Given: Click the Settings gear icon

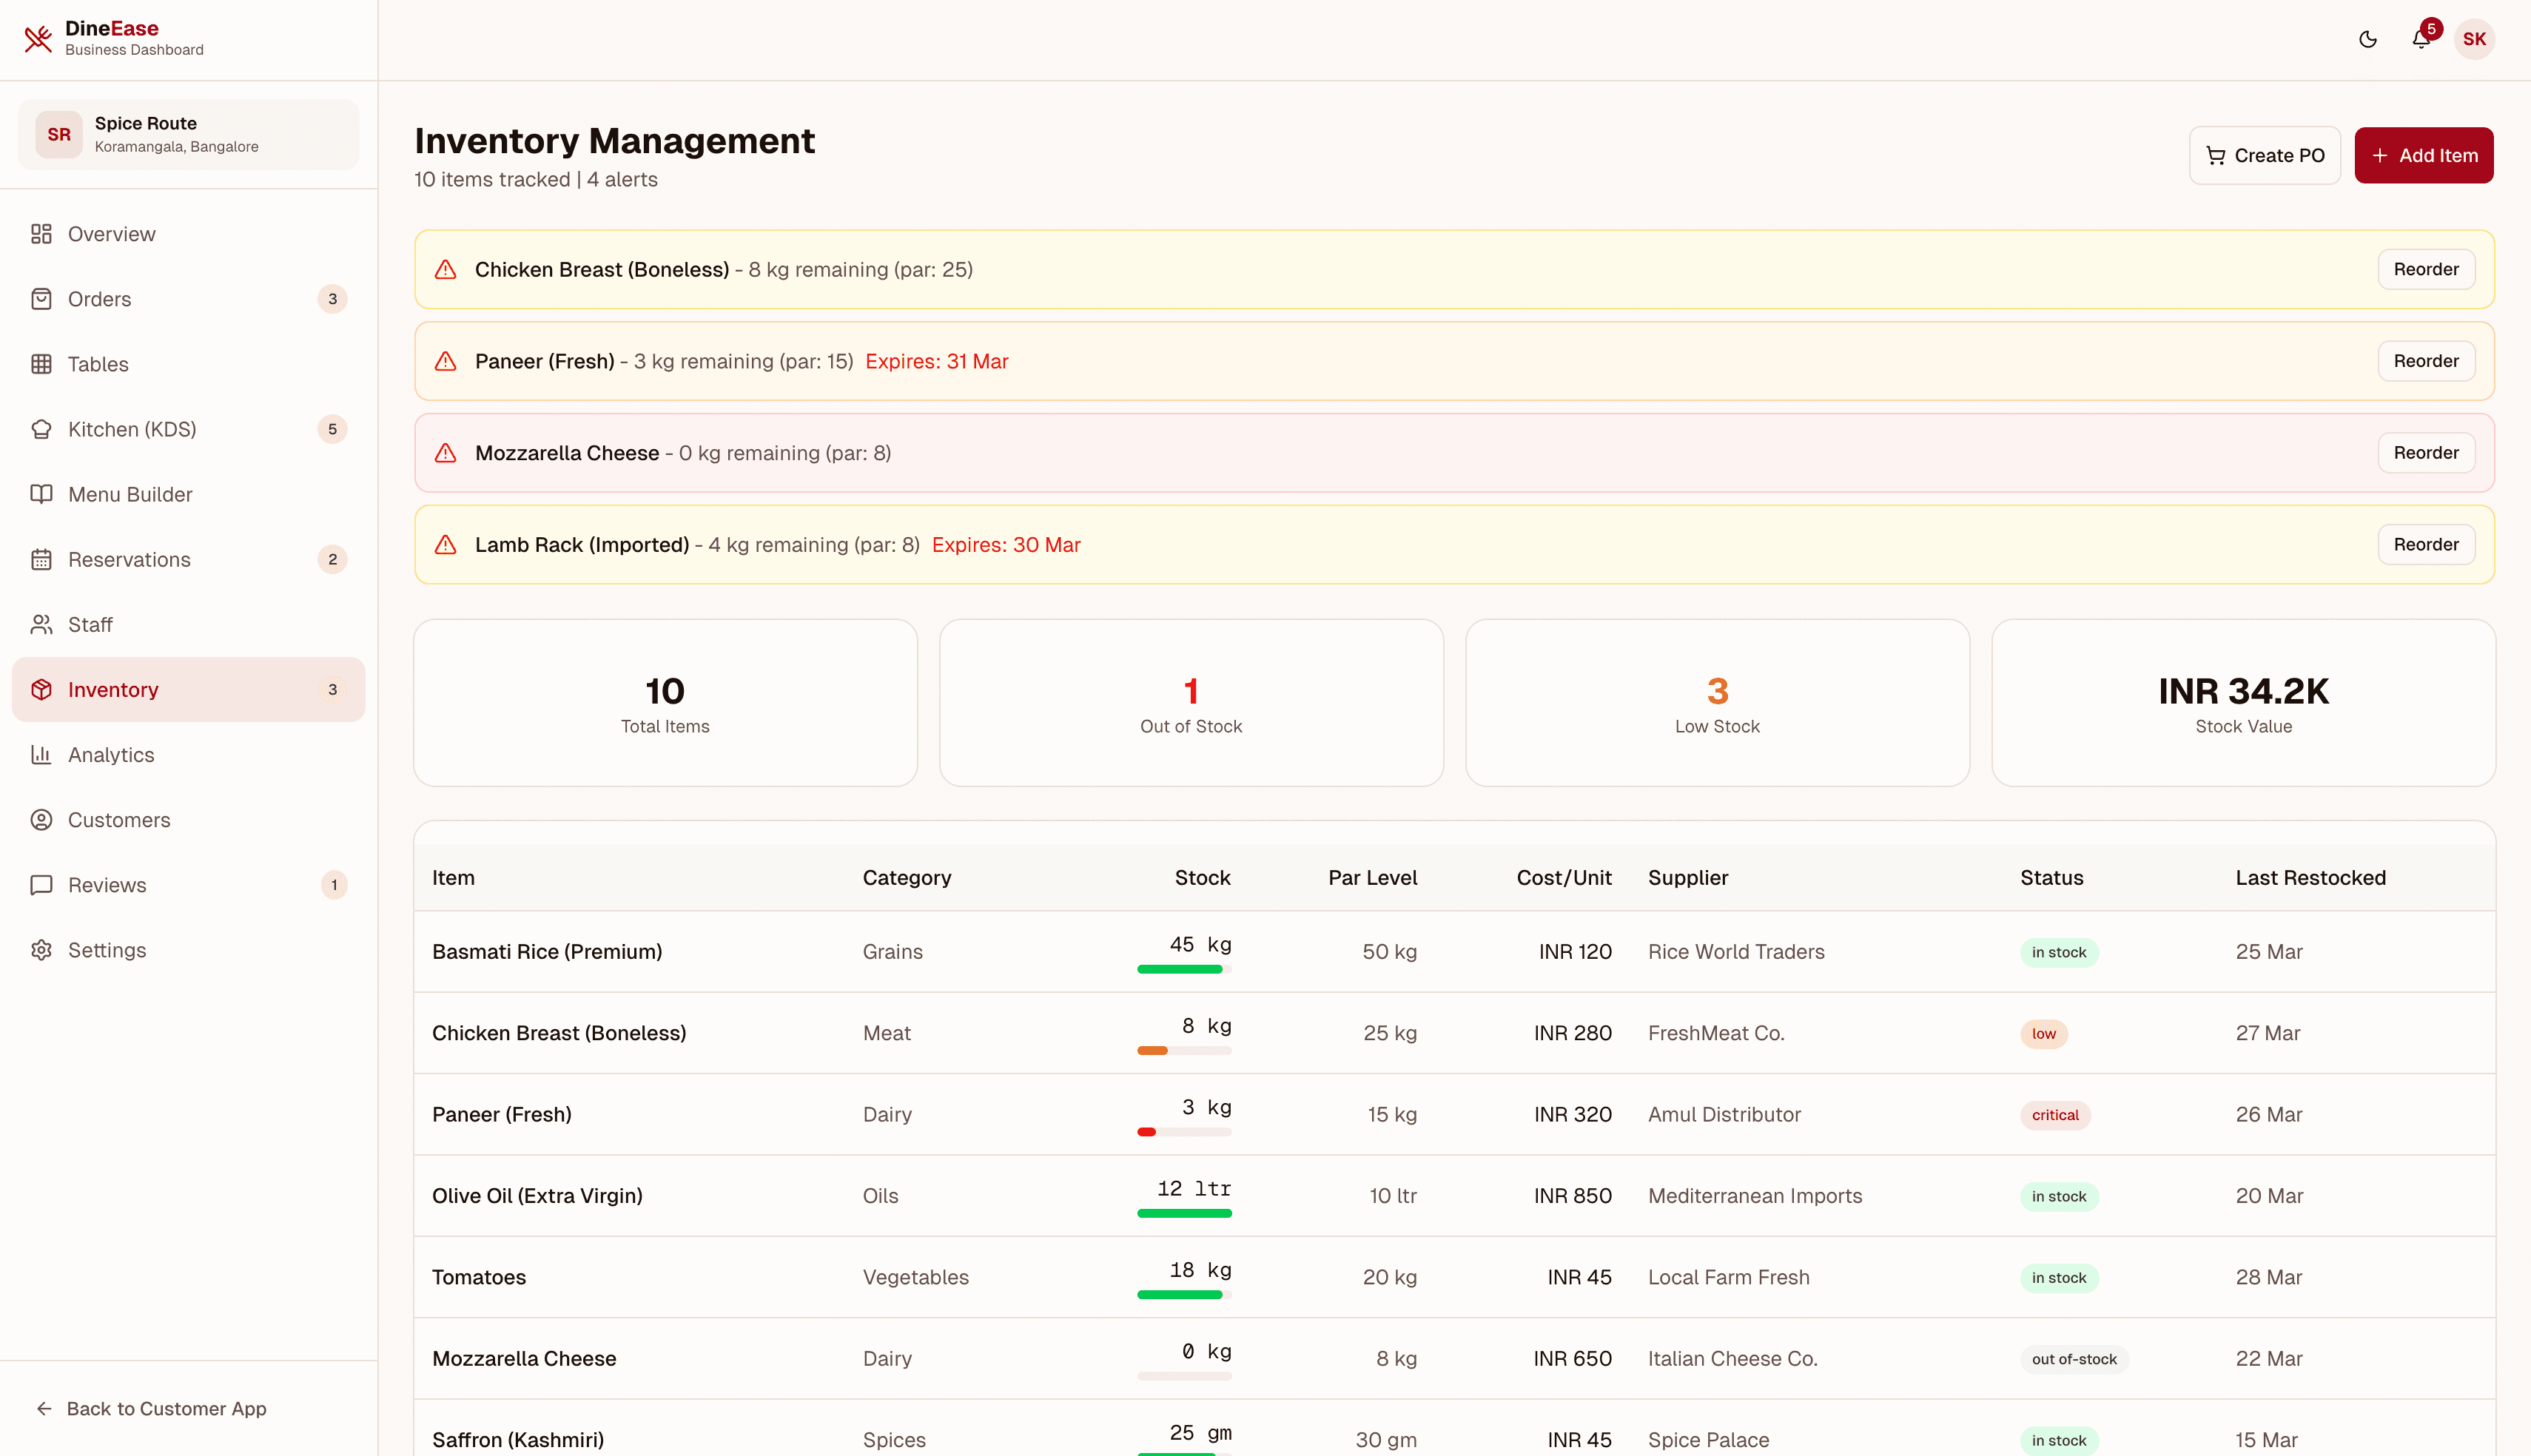Looking at the screenshot, I should coord(41,950).
